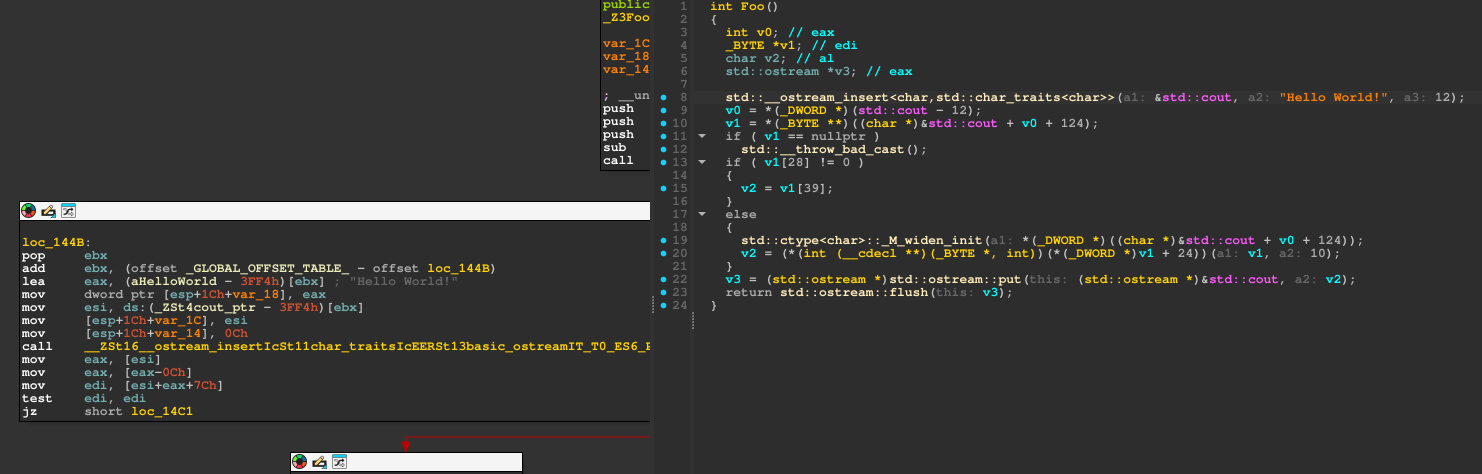Click 'var_14' definition in the top graph node
Viewport: 1482px width, 474px height.
[x=626, y=69]
